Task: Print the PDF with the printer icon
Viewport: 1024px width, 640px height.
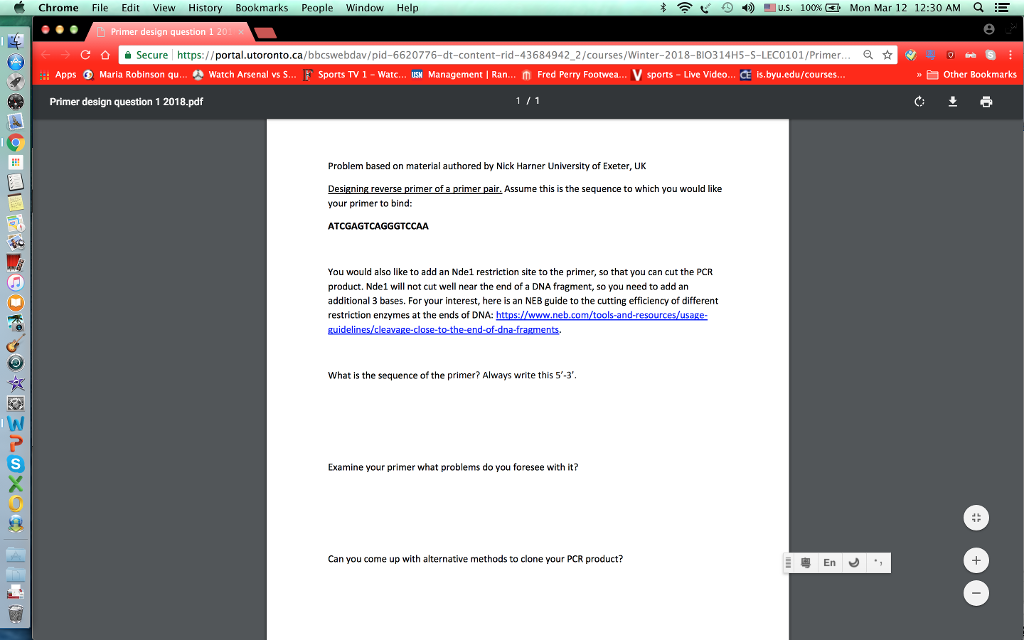Action: click(x=986, y=102)
